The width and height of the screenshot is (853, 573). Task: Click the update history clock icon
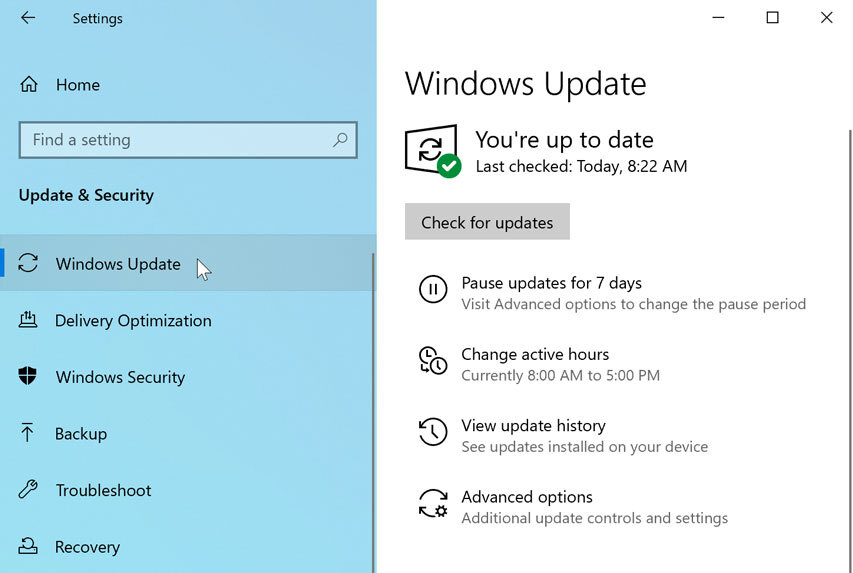[x=433, y=432]
